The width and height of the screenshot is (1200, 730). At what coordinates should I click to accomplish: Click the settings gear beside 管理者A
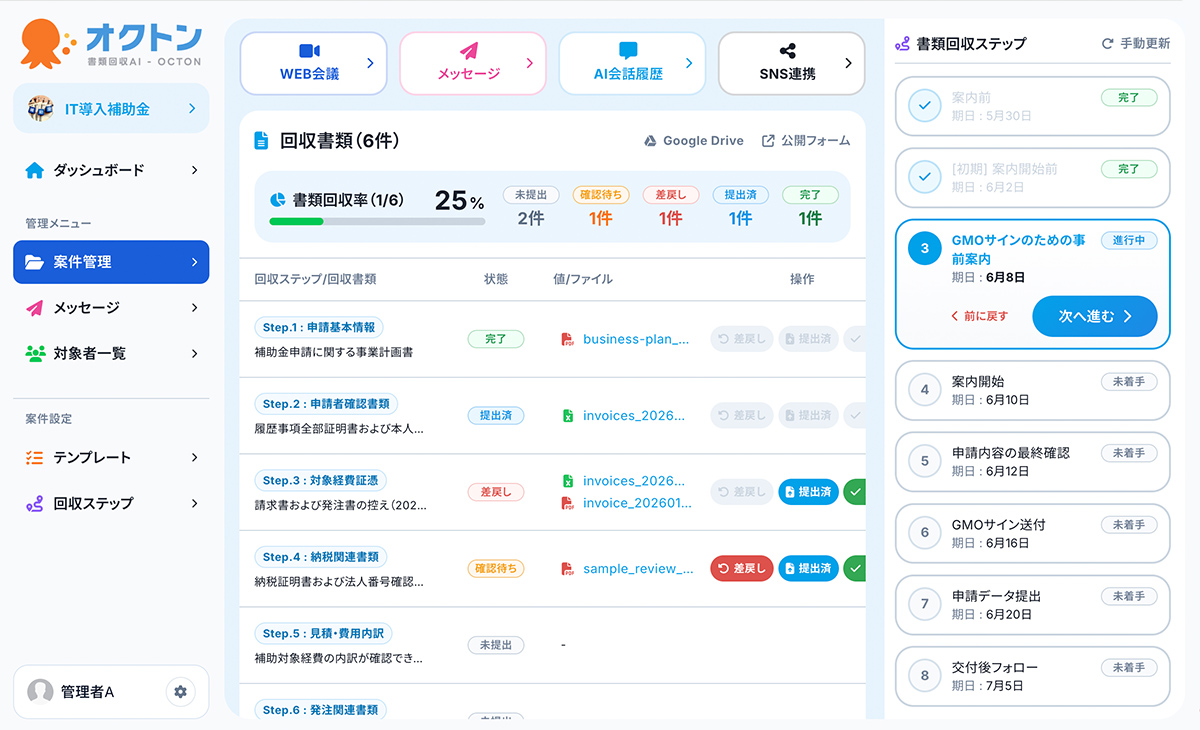click(180, 691)
